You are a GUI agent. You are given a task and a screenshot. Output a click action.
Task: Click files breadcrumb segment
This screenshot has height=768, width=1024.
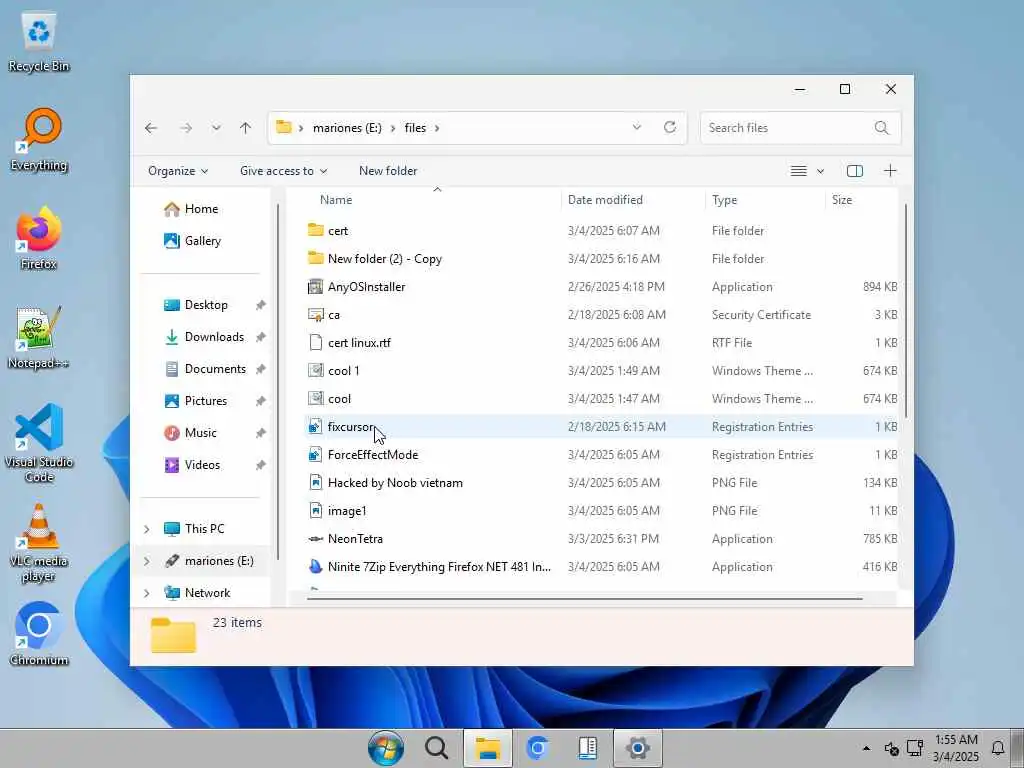[x=415, y=128]
